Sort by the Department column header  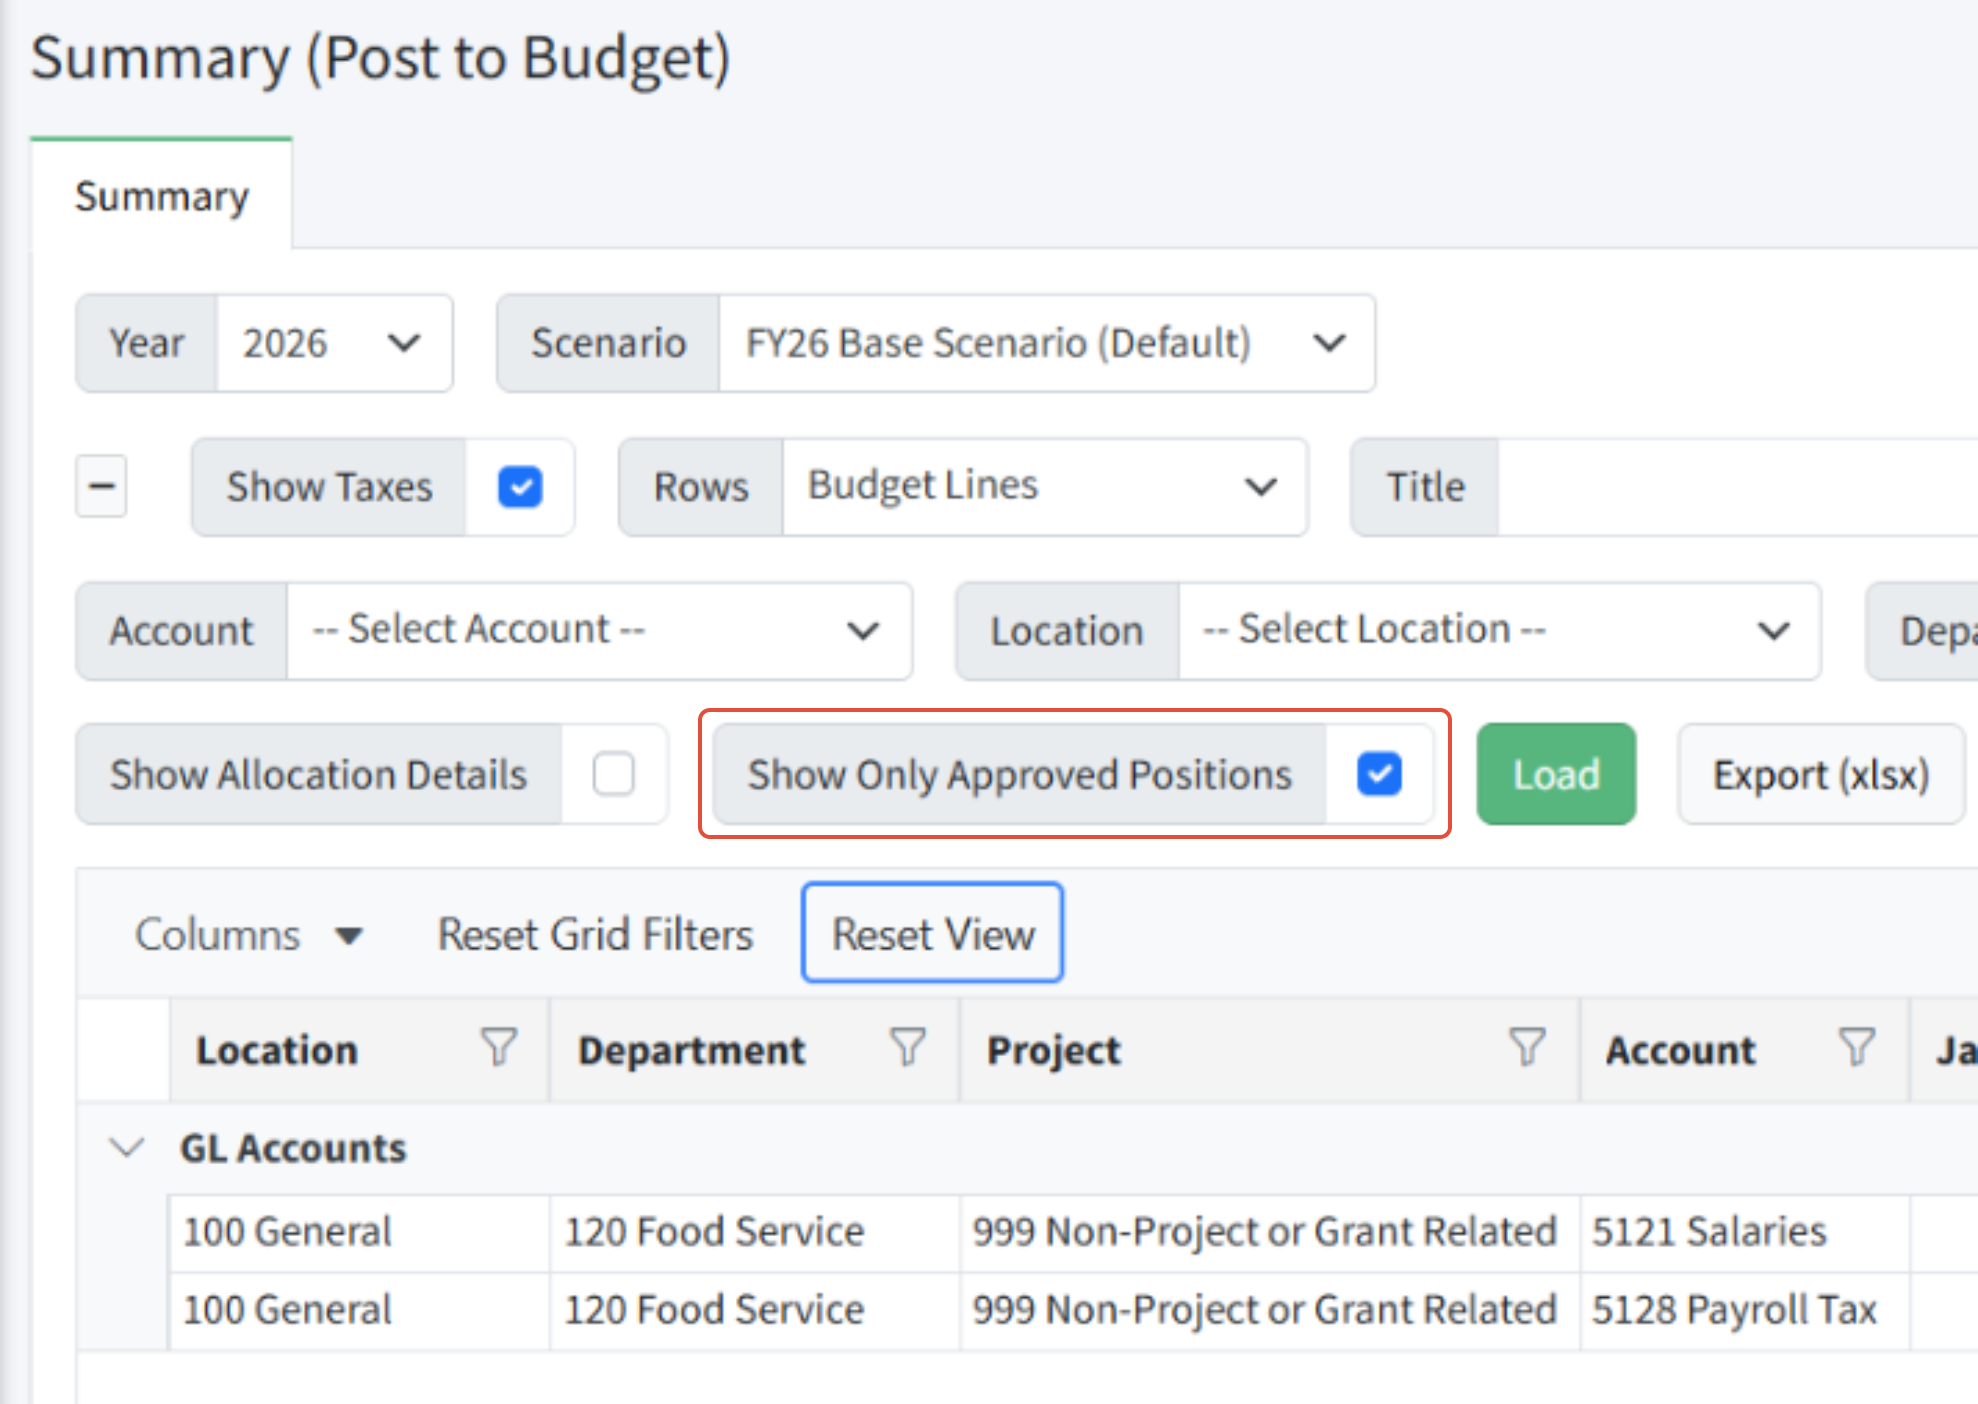pyautogui.click(x=692, y=1050)
